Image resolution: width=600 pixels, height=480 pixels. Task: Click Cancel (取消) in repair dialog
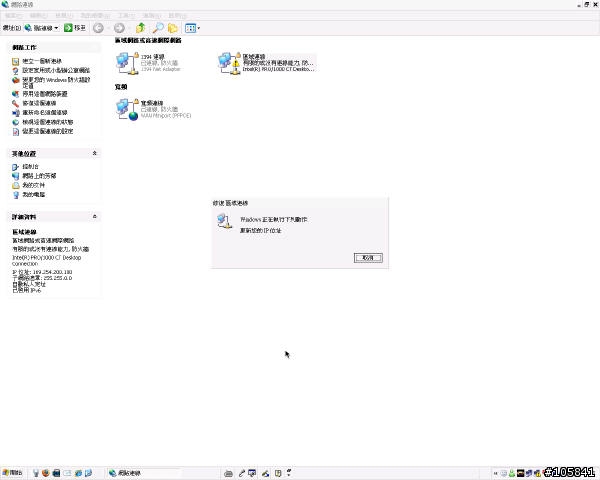(368, 258)
